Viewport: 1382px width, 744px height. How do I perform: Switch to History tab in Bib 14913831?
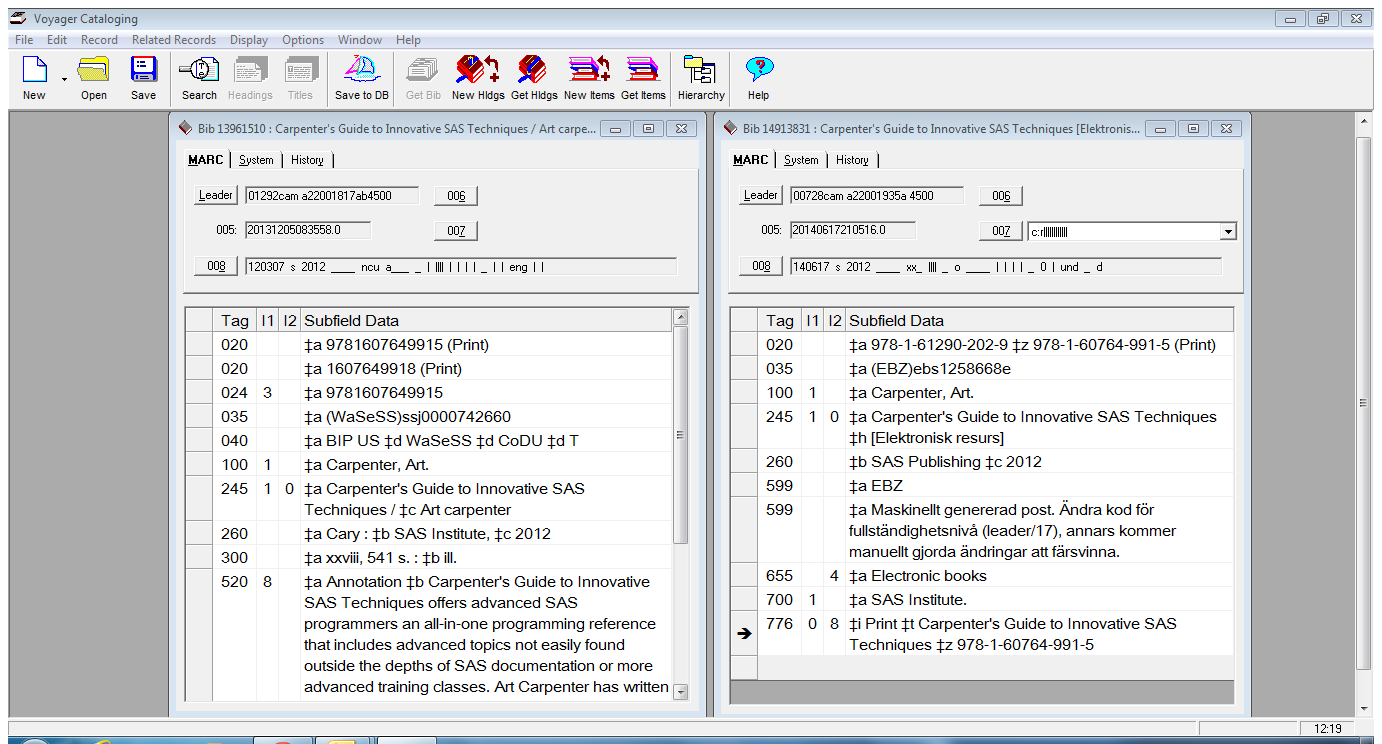click(852, 160)
